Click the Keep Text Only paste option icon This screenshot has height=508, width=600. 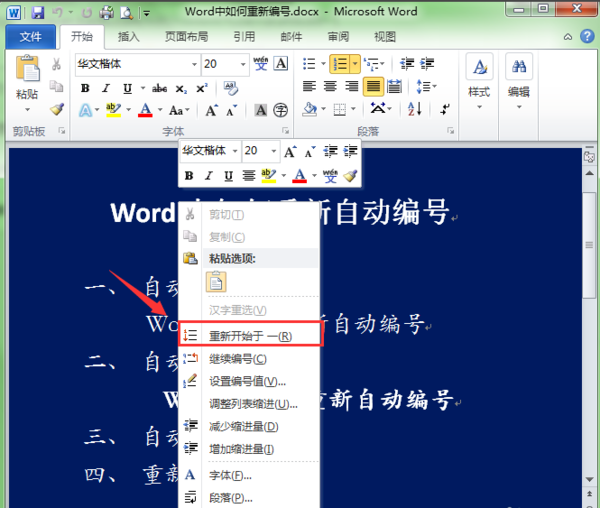point(216,282)
